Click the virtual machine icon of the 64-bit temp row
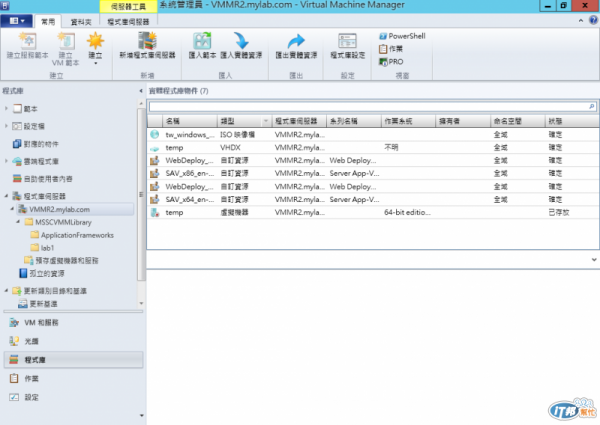600x425 pixels. [x=155, y=212]
